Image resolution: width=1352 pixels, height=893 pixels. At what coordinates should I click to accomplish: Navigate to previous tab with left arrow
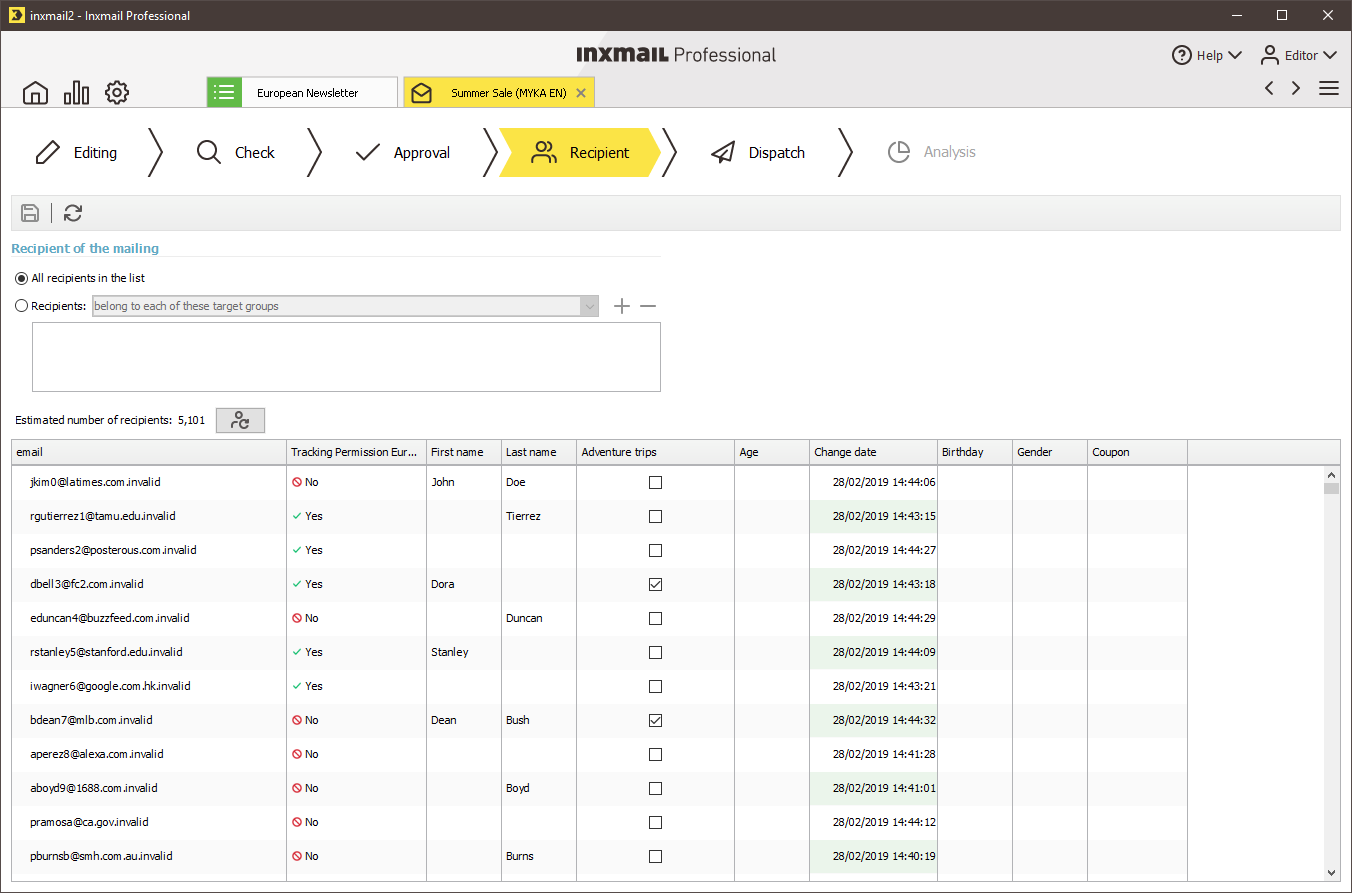point(1269,88)
